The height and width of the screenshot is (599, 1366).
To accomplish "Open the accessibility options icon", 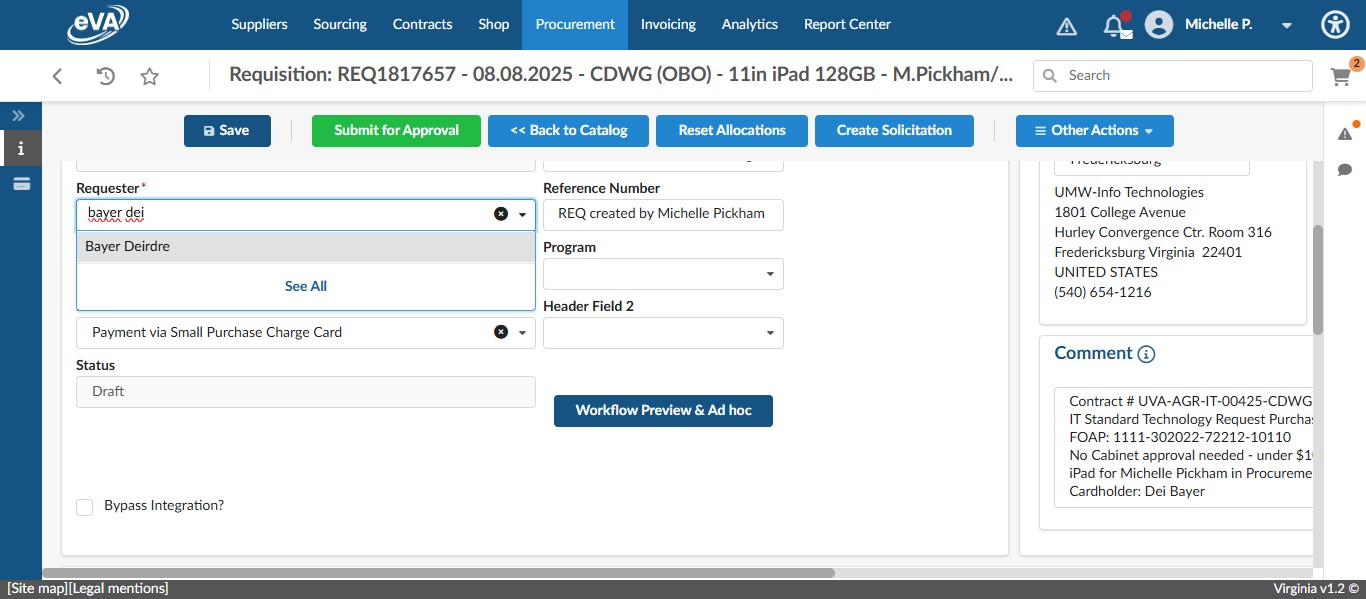I will (1335, 24).
